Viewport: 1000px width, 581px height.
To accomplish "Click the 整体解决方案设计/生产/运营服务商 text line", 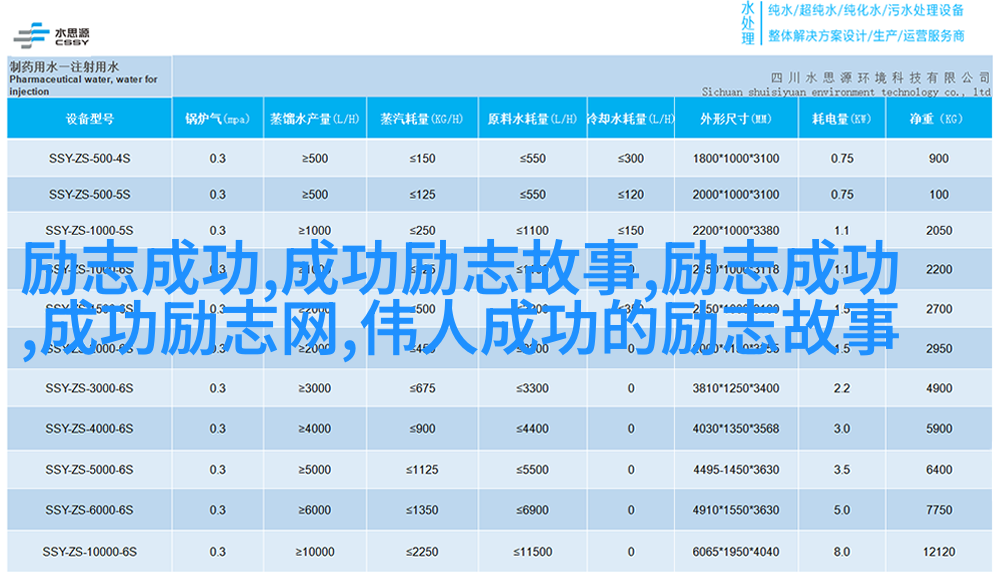I will coord(865,36).
